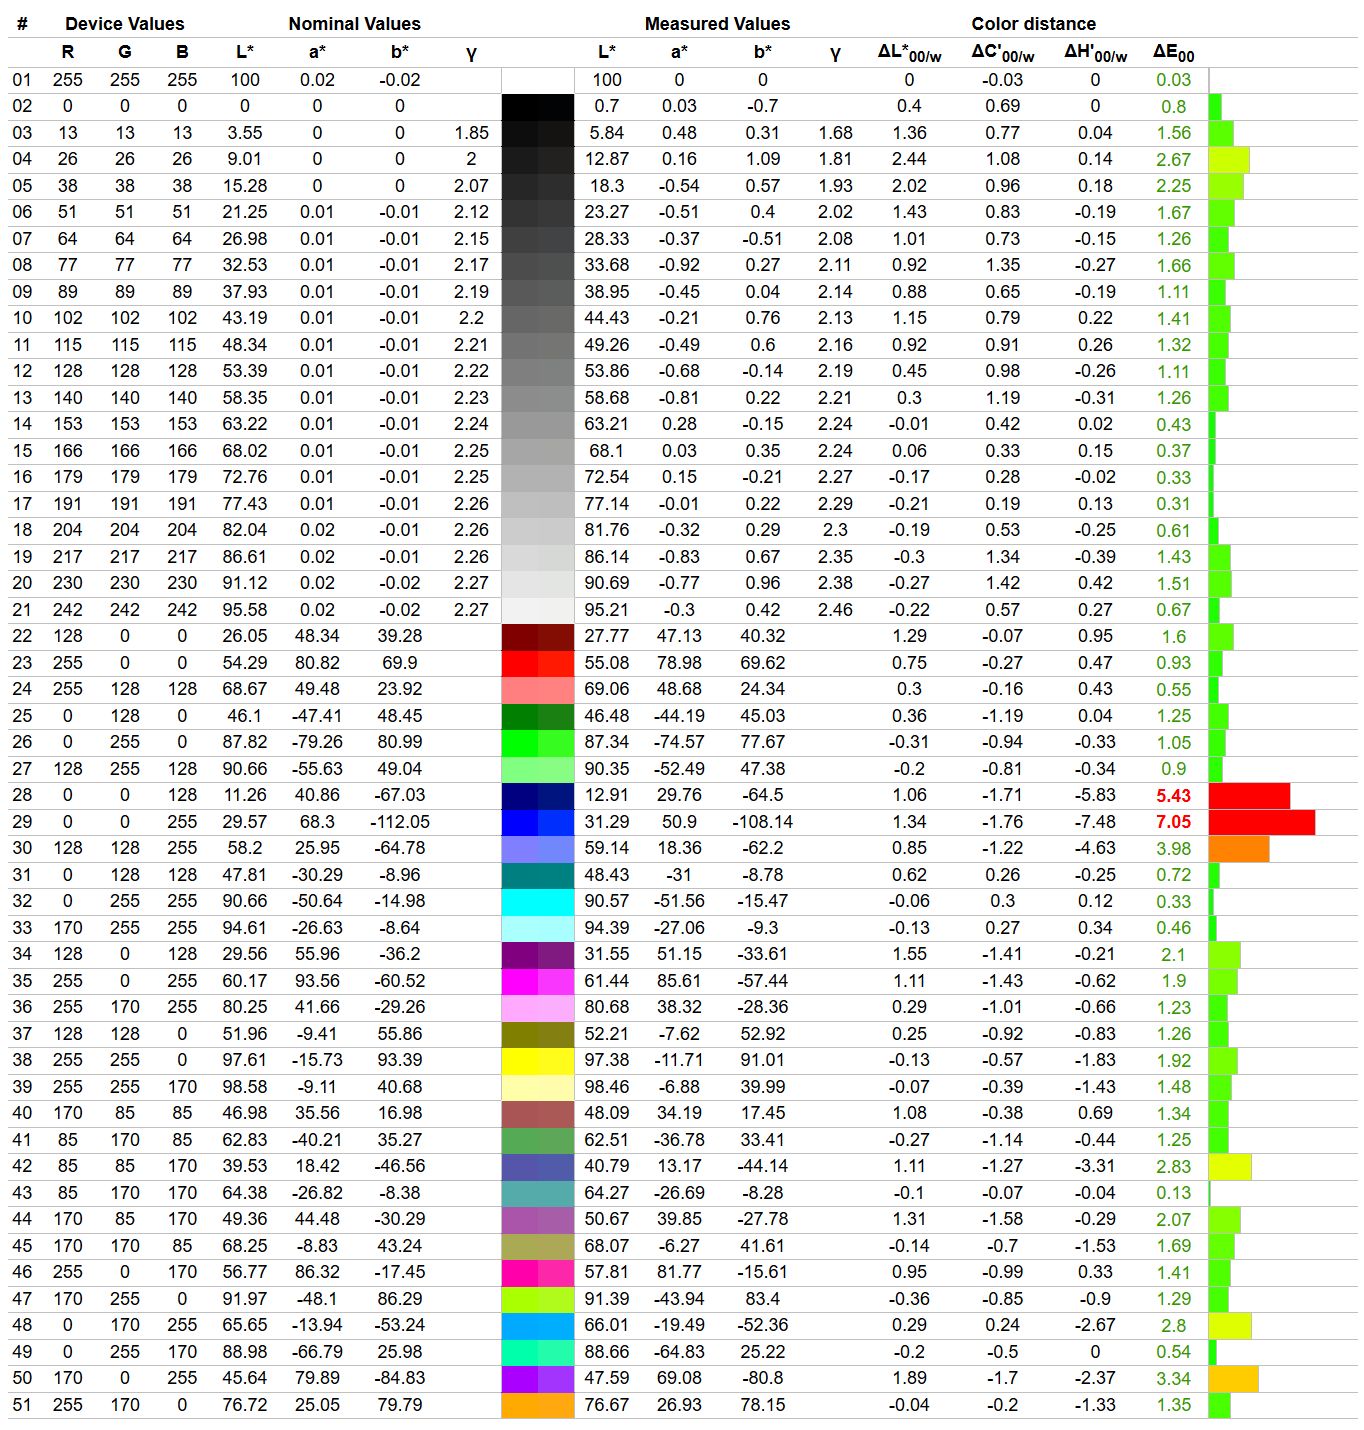
Task: Click the ΔE00 value 7.05
Action: point(1173,822)
